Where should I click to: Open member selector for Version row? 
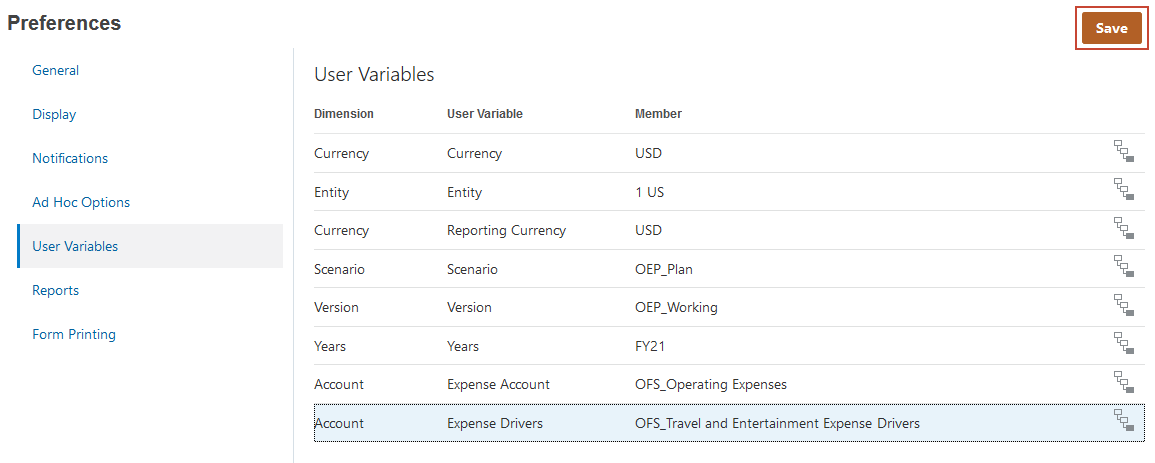(1124, 306)
